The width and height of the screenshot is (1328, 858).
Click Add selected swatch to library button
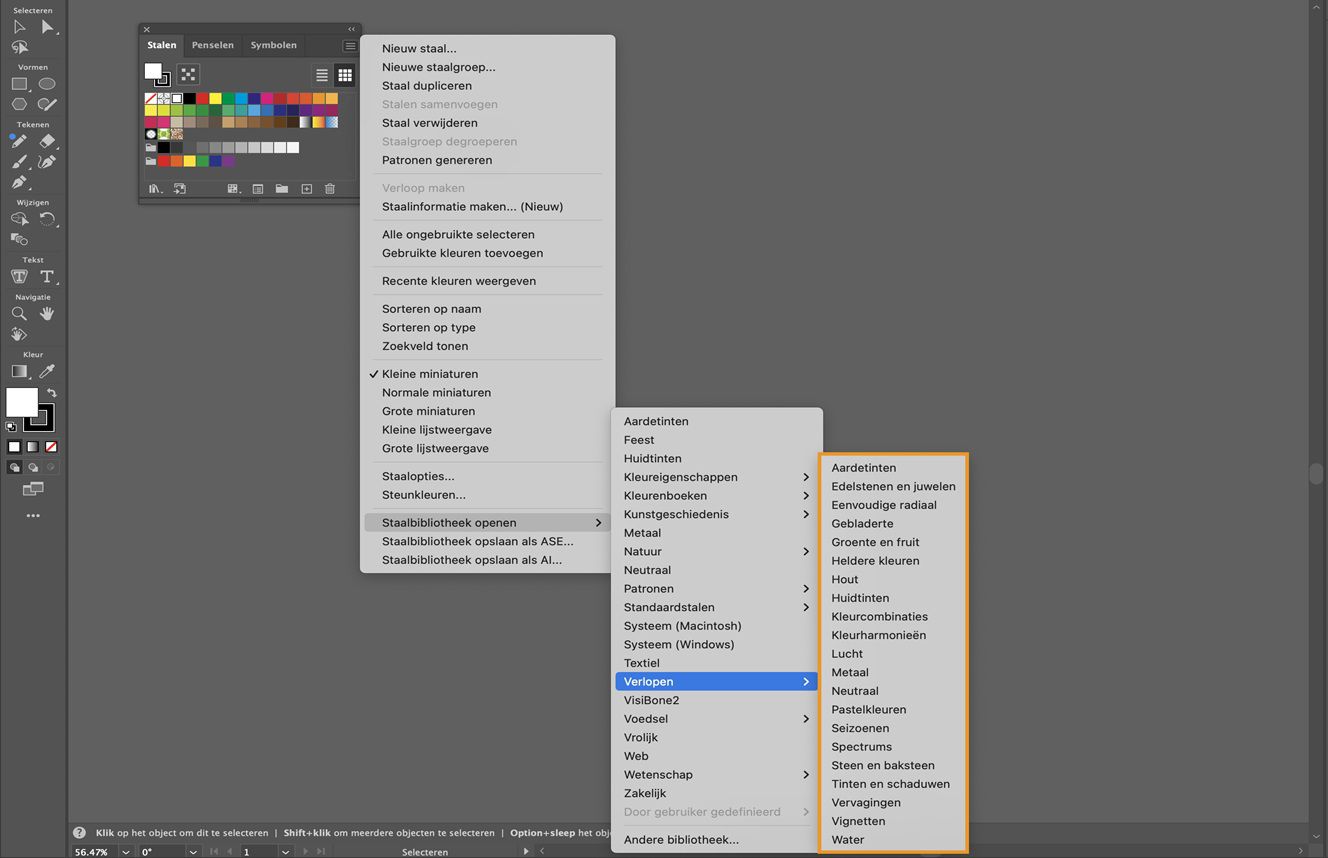click(180, 189)
